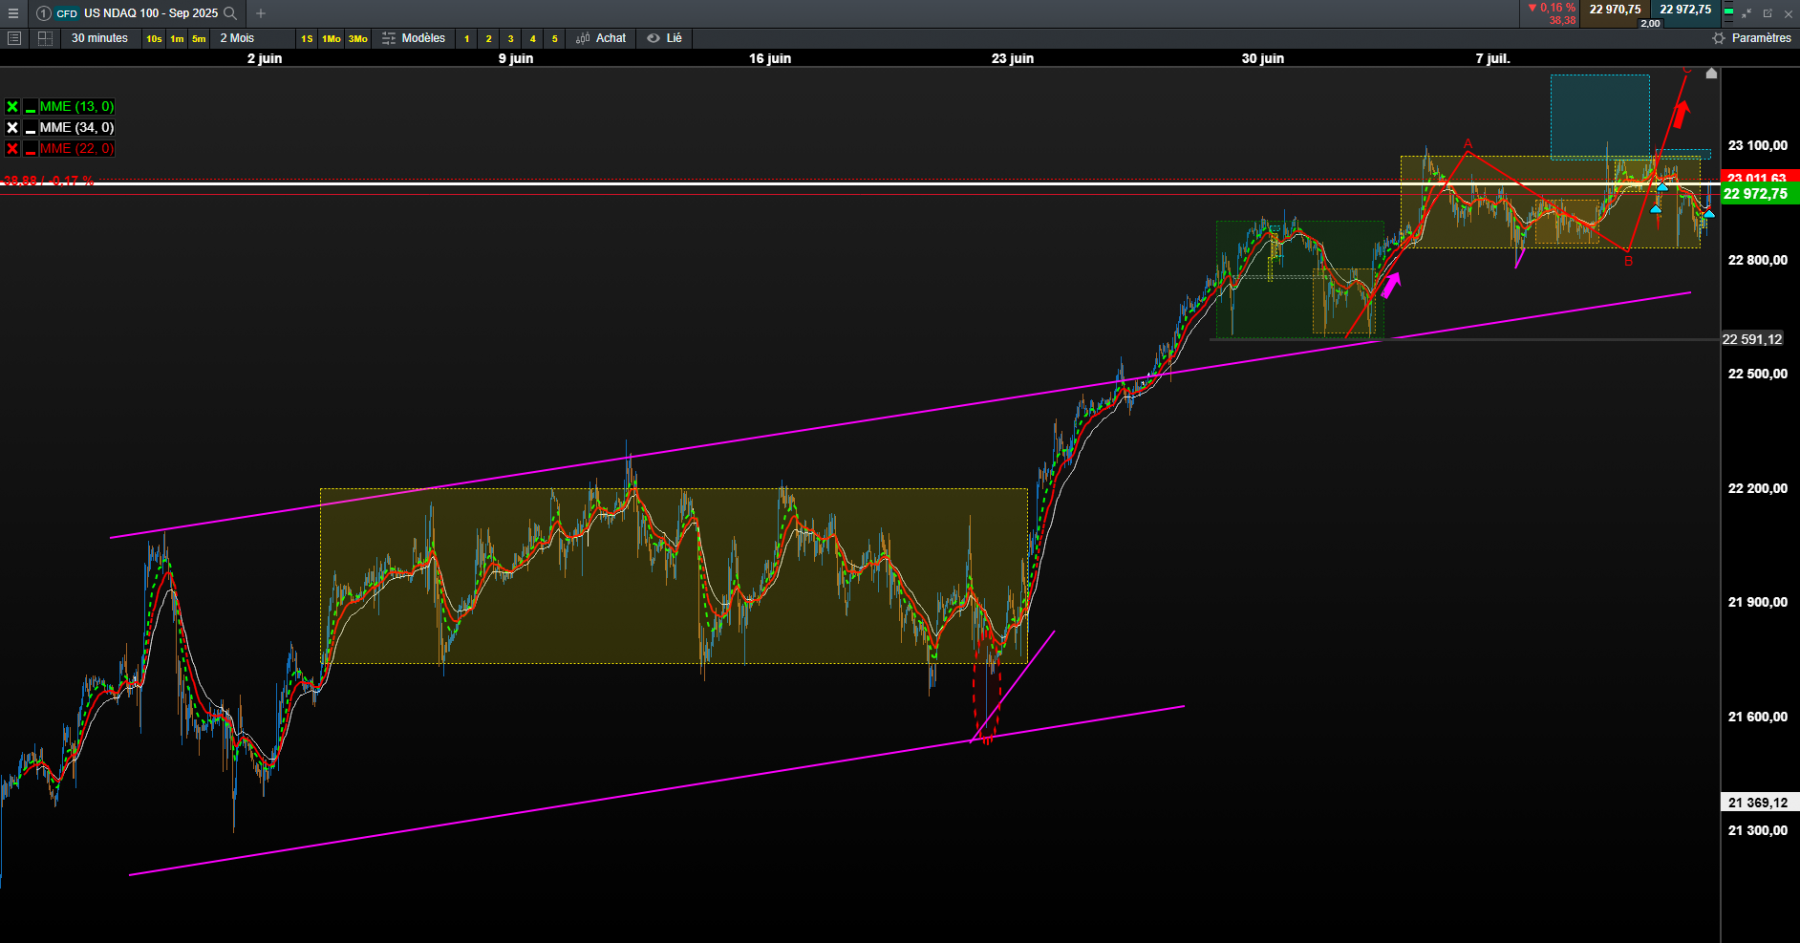Pop out chart into separate window
The width and height of the screenshot is (1800, 943).
click(1767, 13)
